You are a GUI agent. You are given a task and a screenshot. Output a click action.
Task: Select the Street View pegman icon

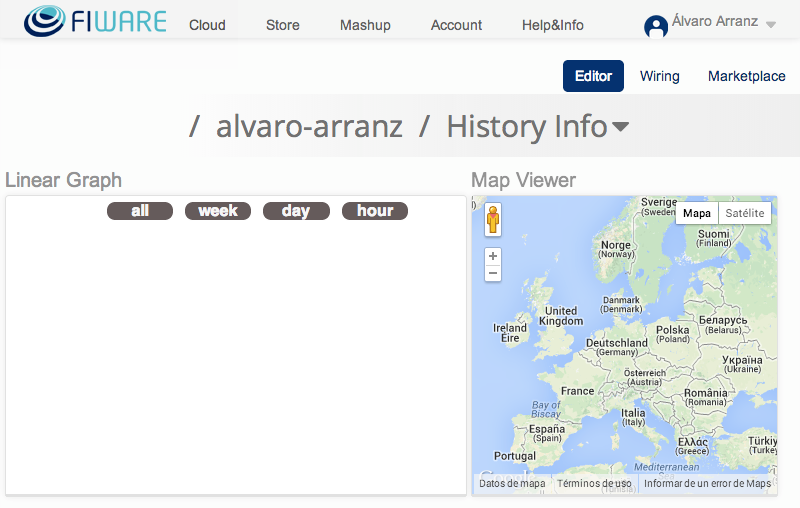coord(493,220)
